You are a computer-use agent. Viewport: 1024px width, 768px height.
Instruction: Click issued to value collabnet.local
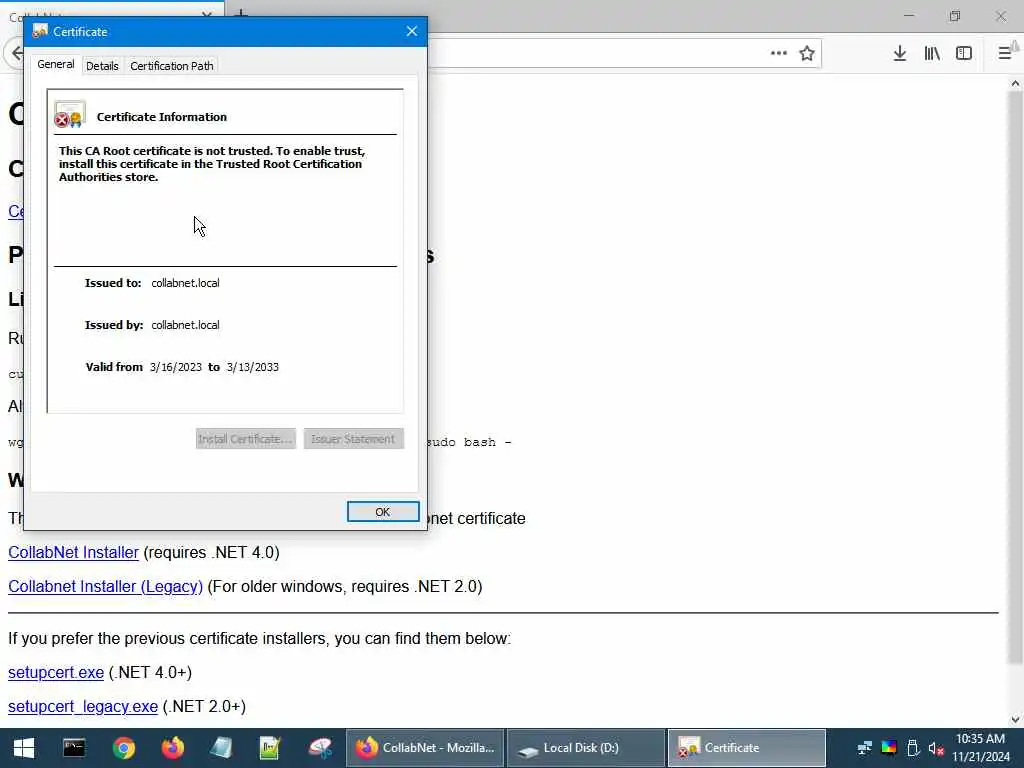[x=185, y=283]
